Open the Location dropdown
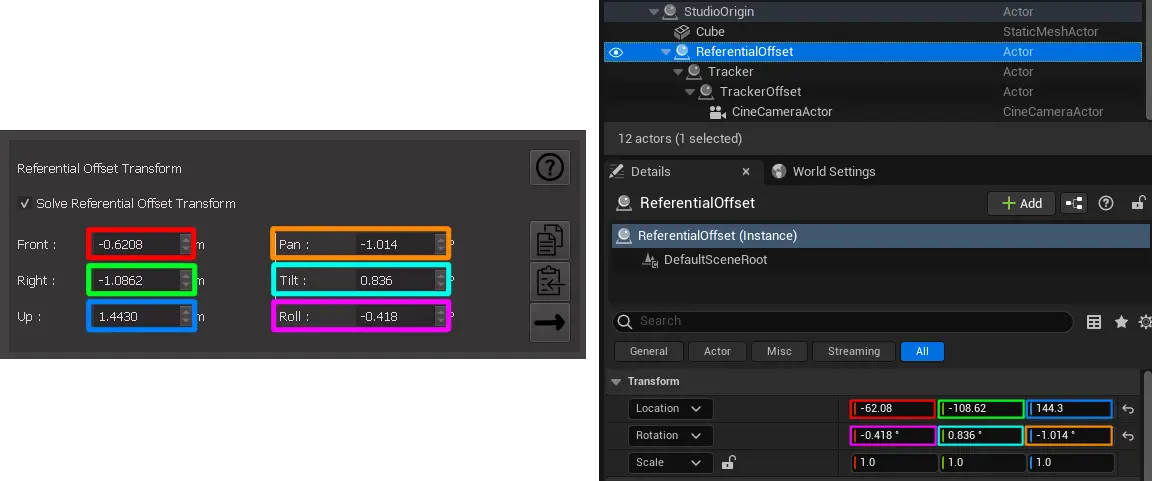The image size is (1152, 481). click(670, 409)
